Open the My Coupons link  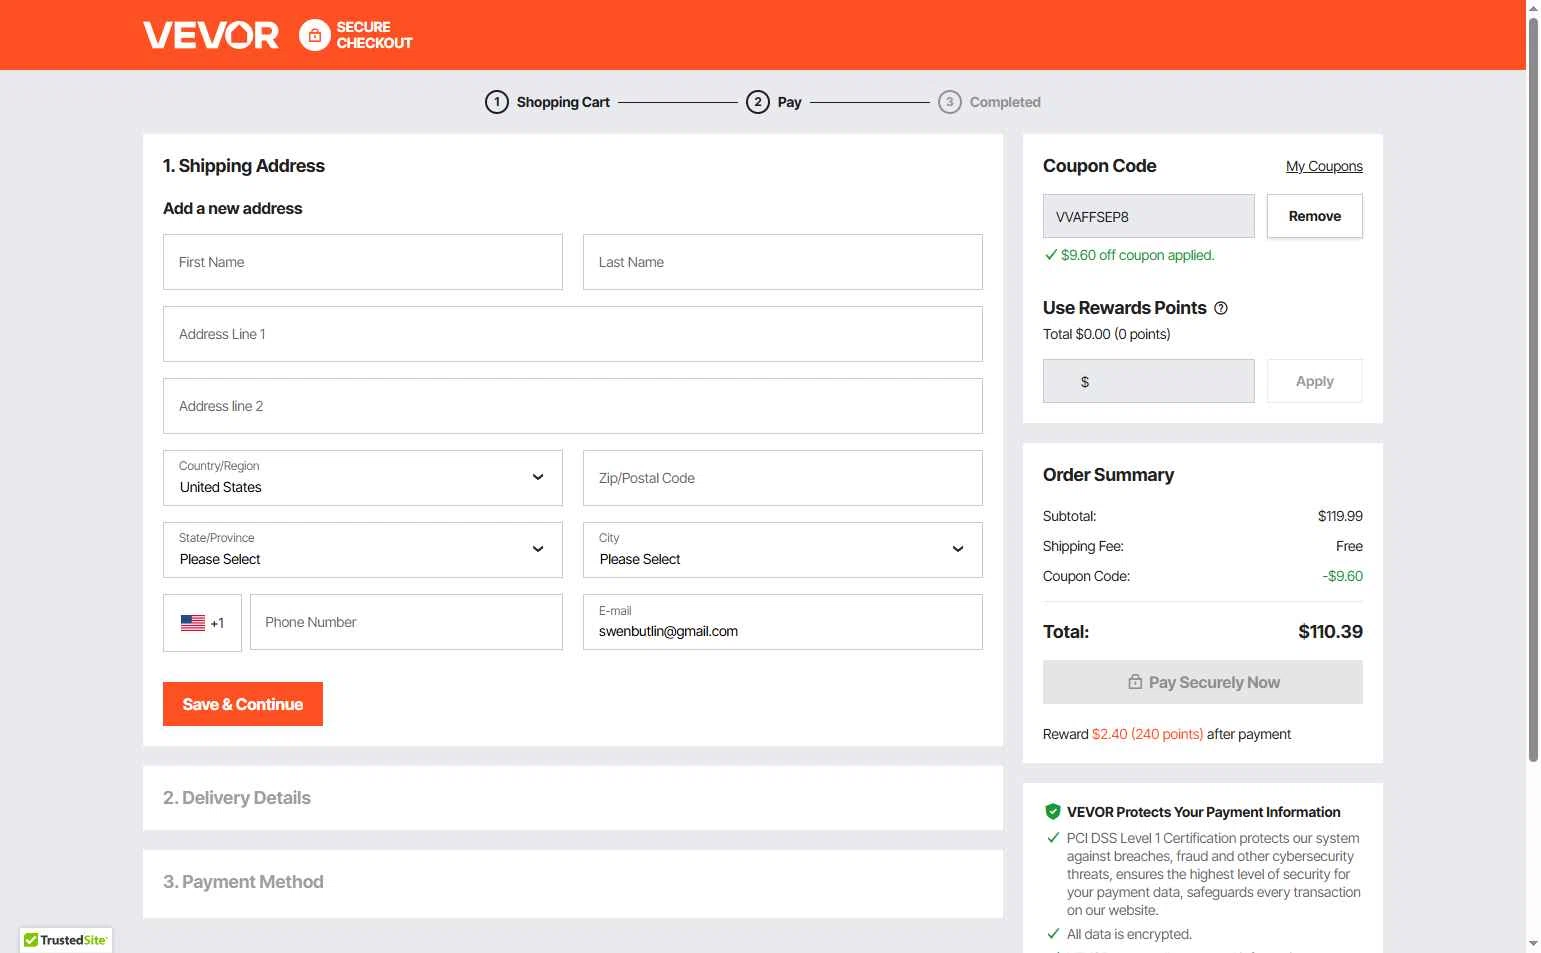pos(1324,166)
